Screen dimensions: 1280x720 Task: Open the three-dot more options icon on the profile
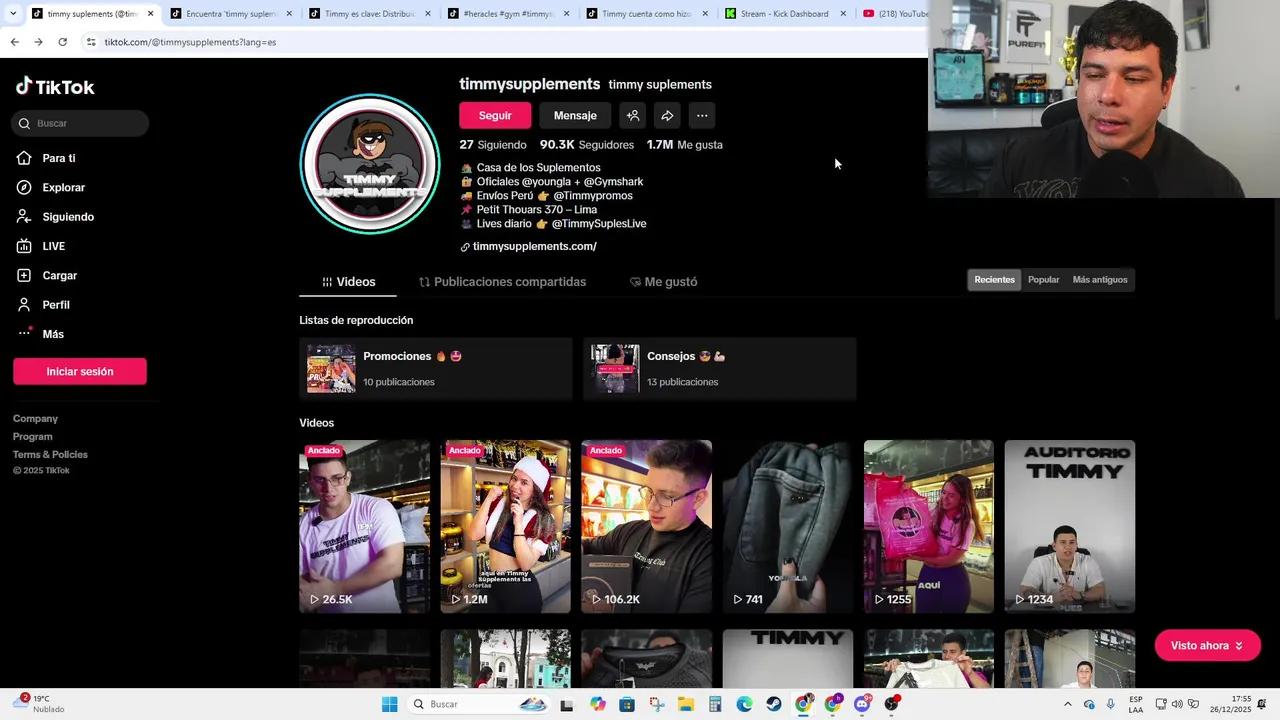click(x=702, y=115)
